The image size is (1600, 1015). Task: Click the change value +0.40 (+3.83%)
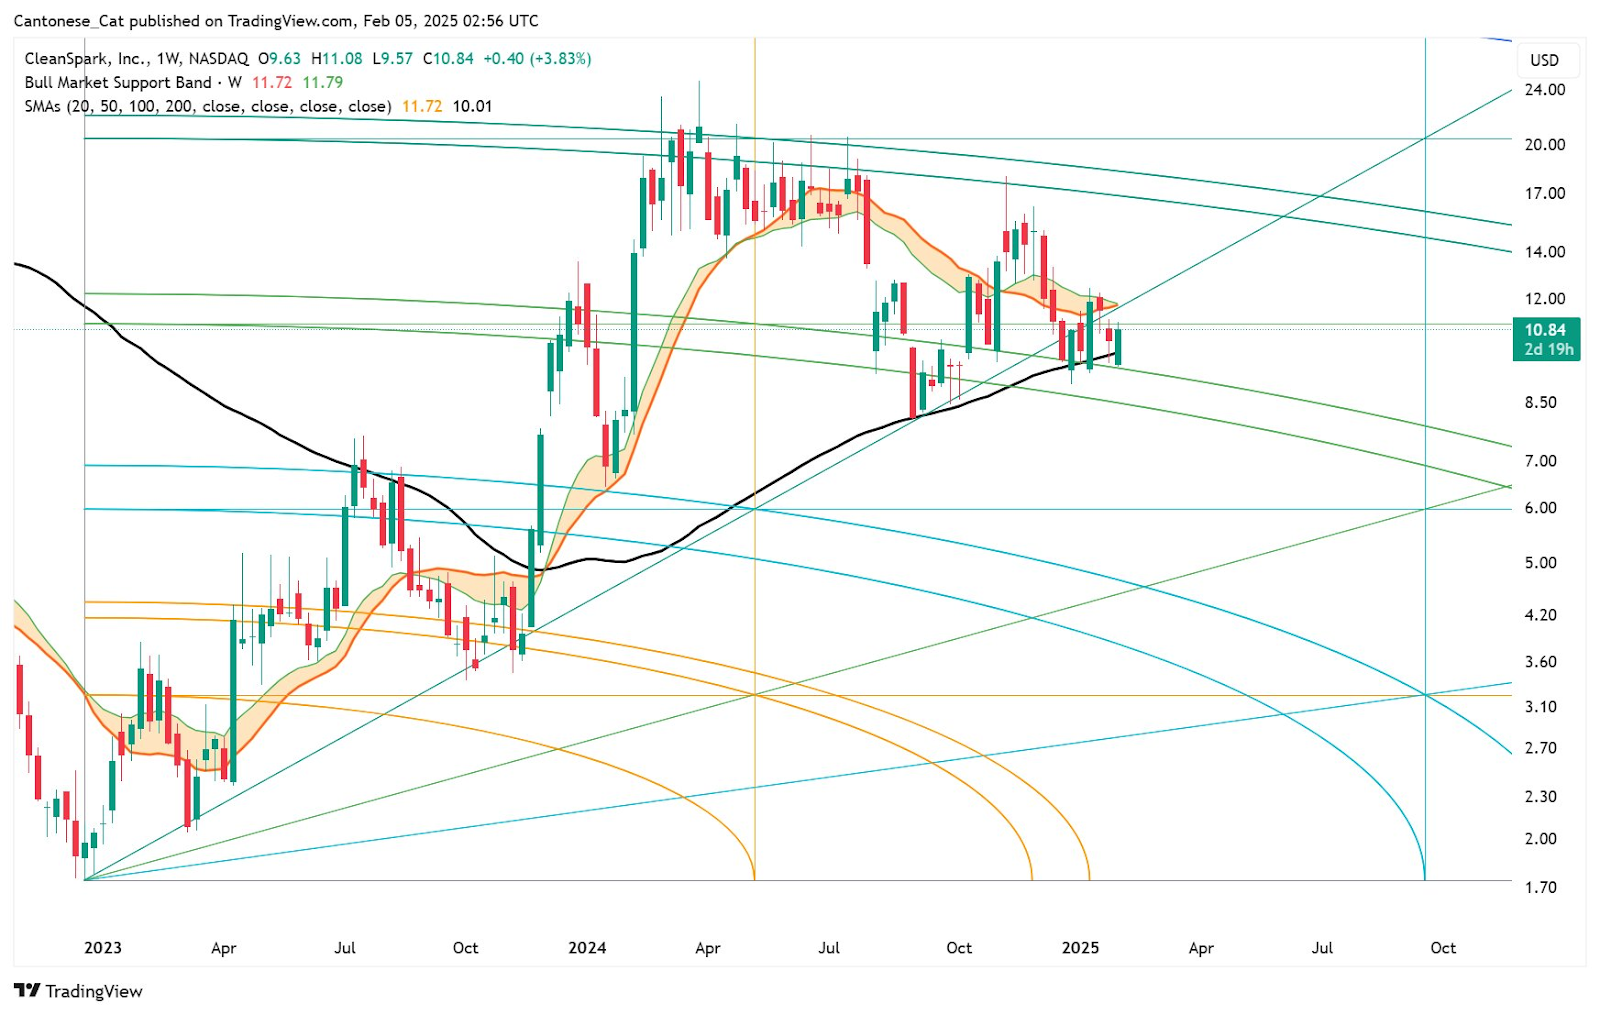tap(537, 59)
